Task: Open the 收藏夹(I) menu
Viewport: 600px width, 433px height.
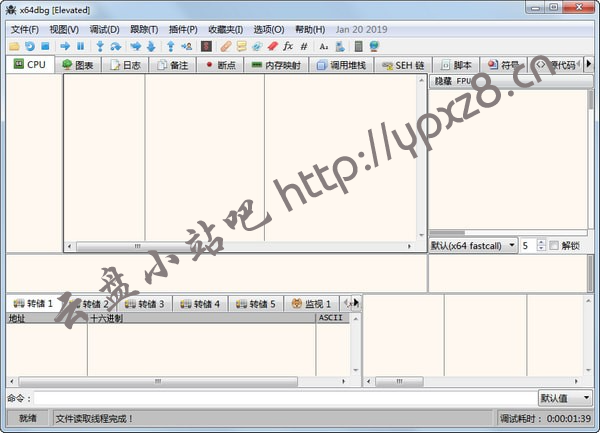Action: pos(226,29)
